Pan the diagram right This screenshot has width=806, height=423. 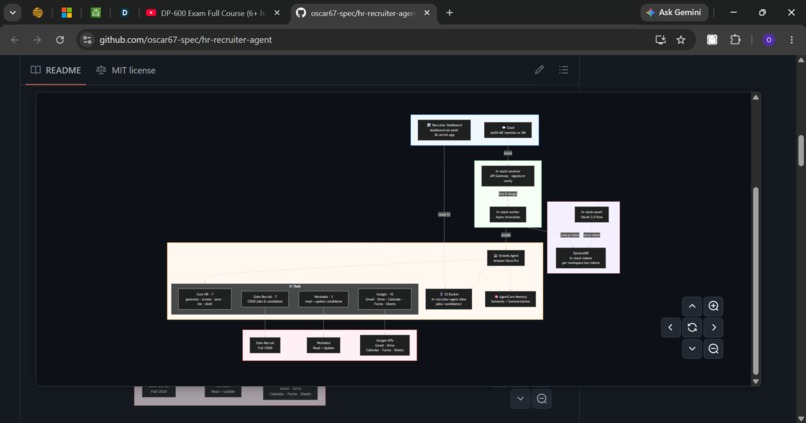point(713,327)
